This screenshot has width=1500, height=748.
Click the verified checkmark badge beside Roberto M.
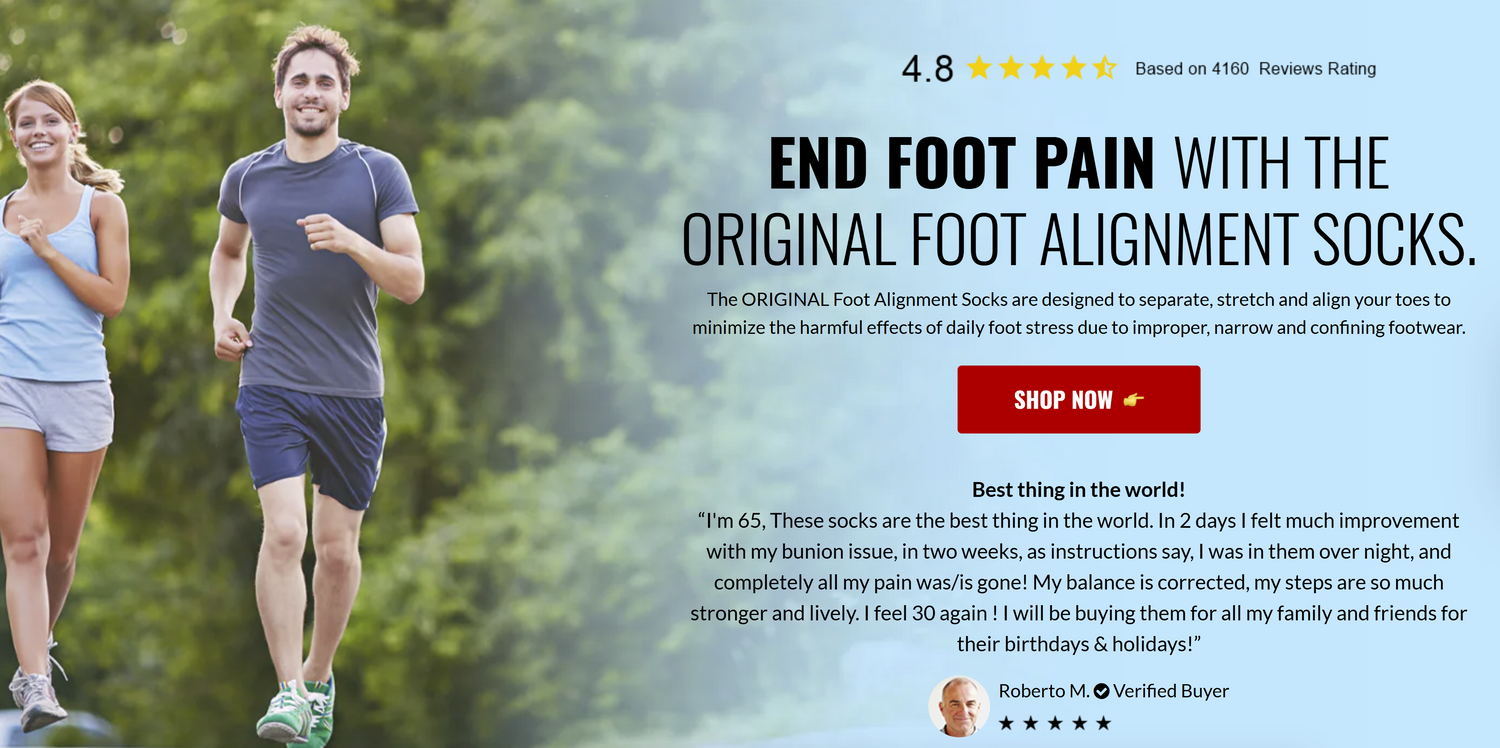1101,691
